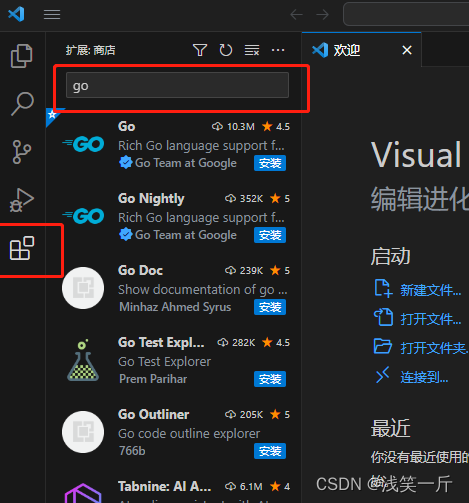
Task: Install the Go Doc extension
Action: tap(270, 307)
